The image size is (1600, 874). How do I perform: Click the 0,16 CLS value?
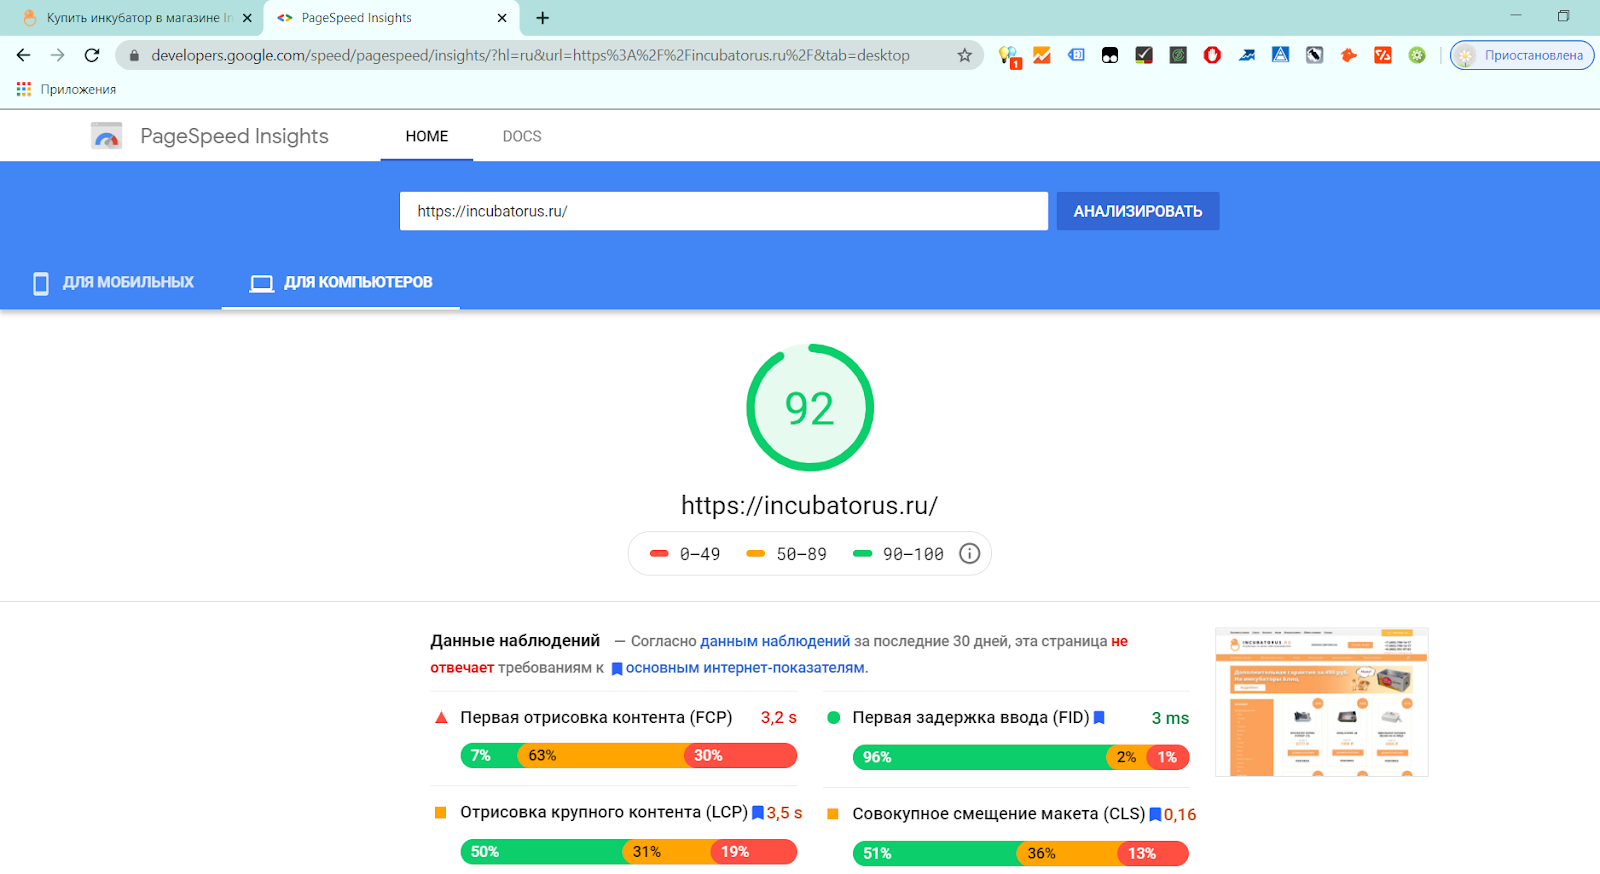point(1180,814)
